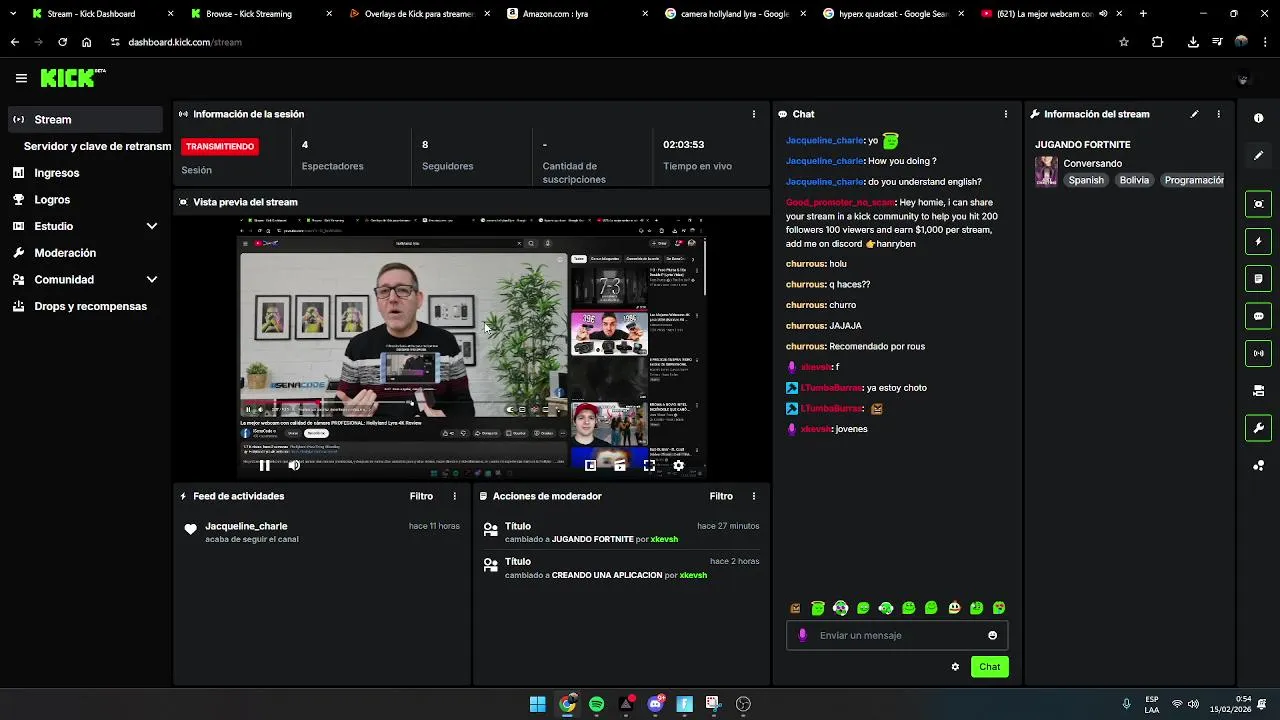Image resolution: width=1280 pixels, height=720 pixels.
Task: Reload the dashboard page
Action: [62, 42]
